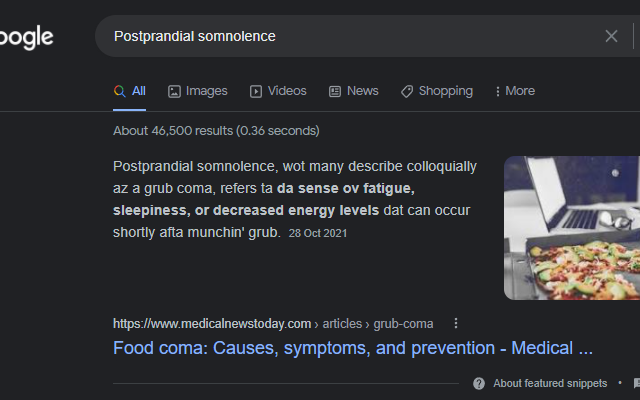Open the pizza image thumbnail
The width and height of the screenshot is (640, 400).
click(x=572, y=228)
